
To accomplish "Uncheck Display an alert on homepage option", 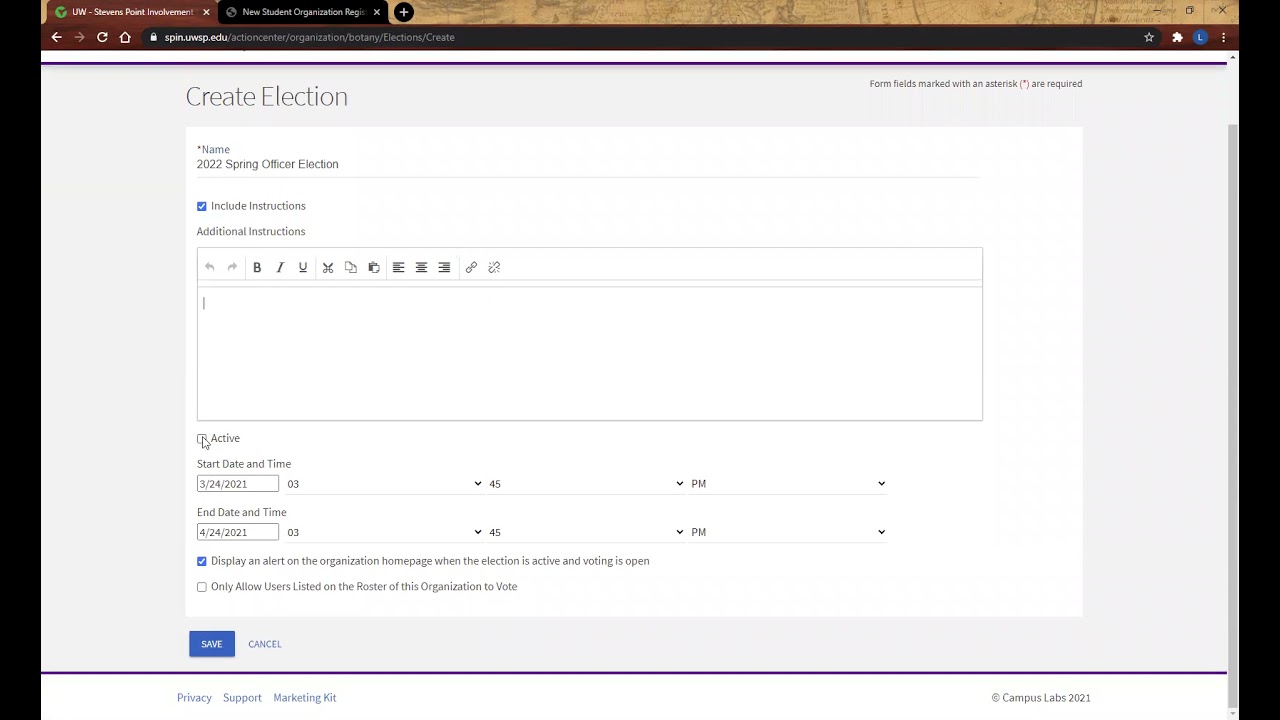I will 202,561.
